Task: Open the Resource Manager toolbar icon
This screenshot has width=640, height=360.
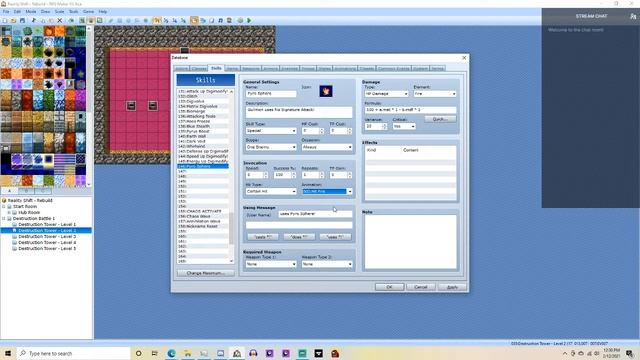Action: pyautogui.click(x=202, y=20)
